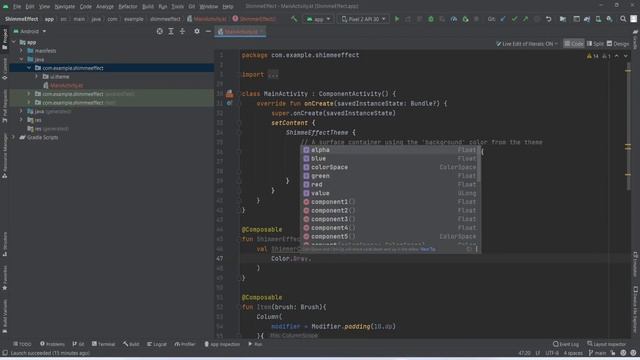Collapse the app module tree node
Screen dimensions: 640x360
(14, 42)
